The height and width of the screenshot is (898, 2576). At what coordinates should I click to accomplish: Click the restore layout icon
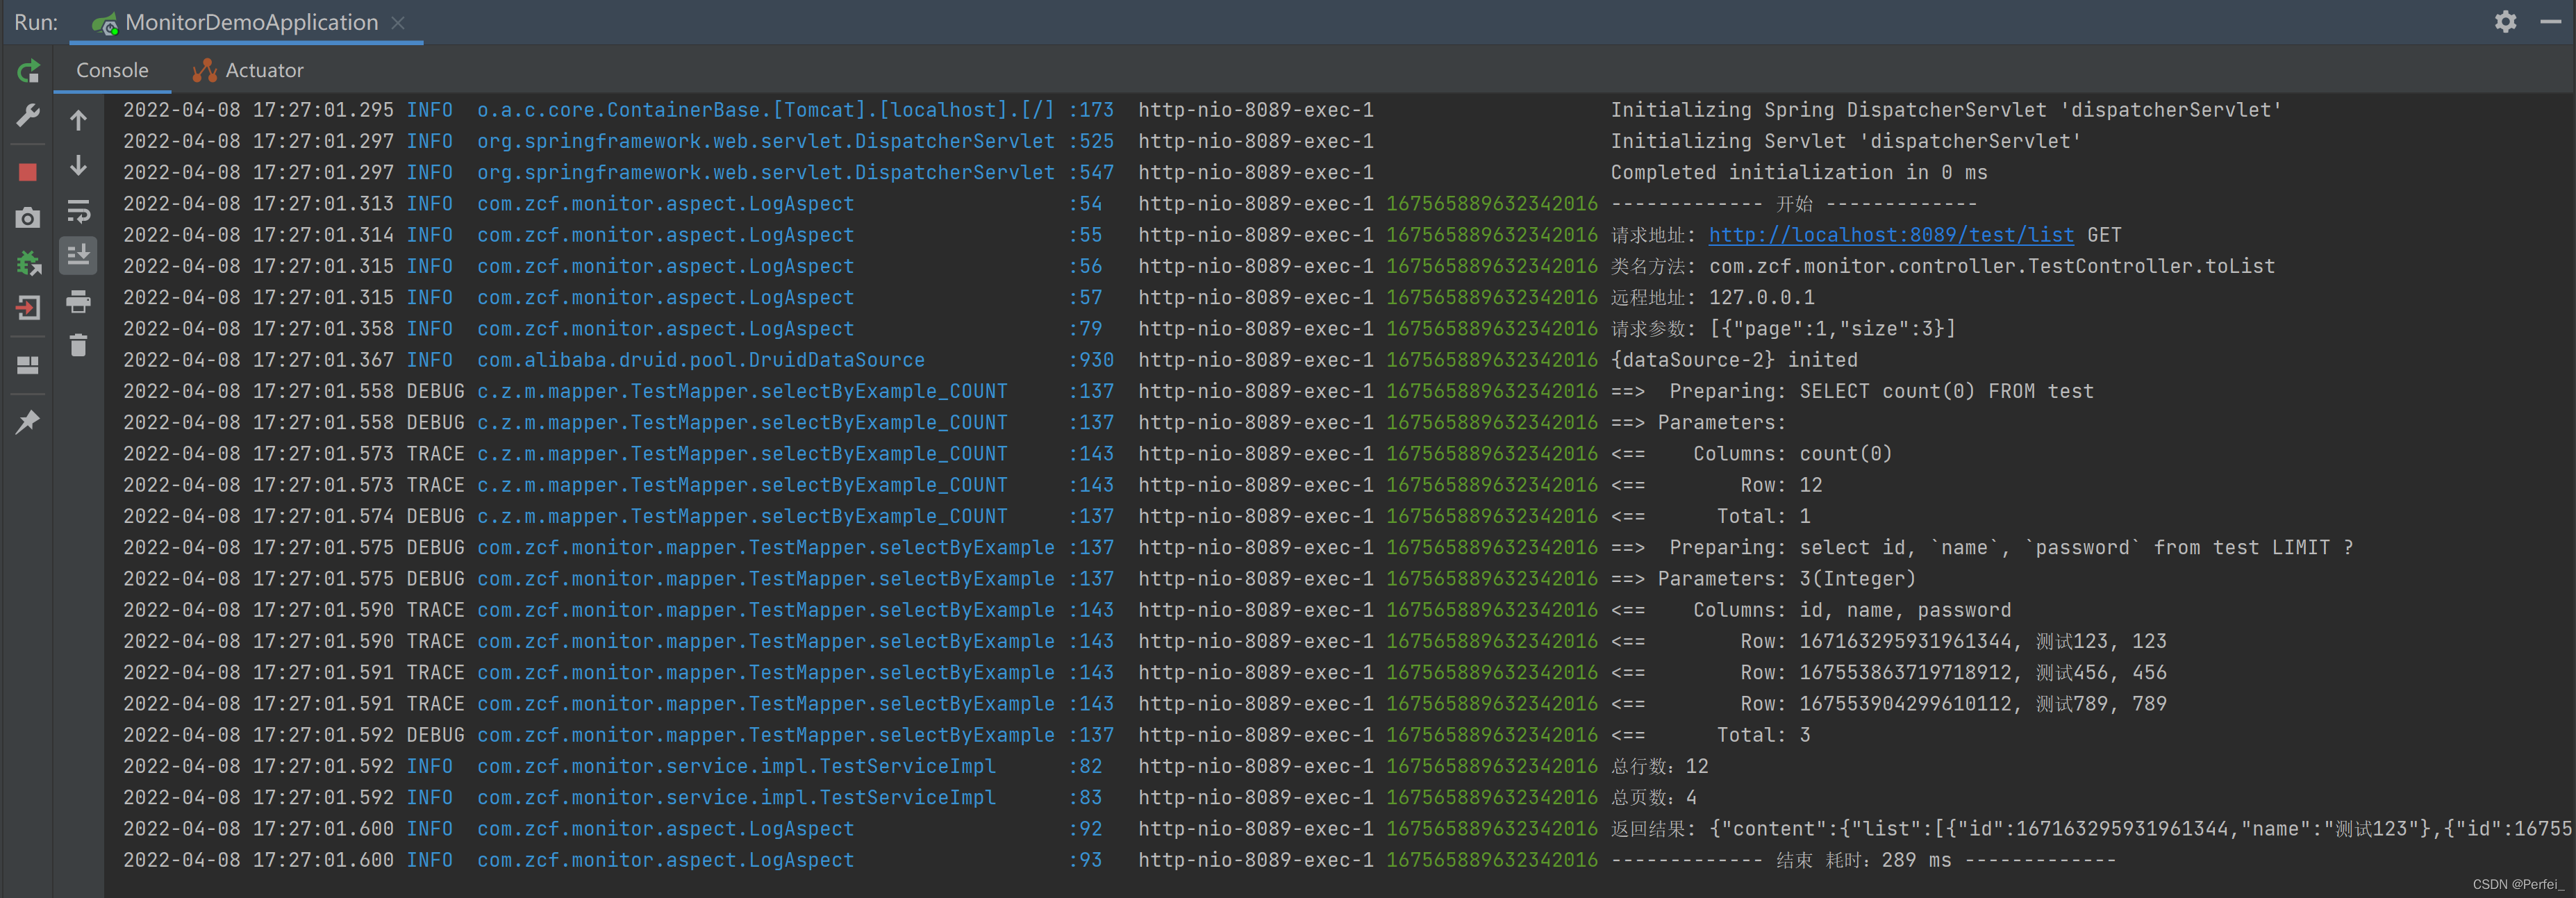click(x=28, y=365)
